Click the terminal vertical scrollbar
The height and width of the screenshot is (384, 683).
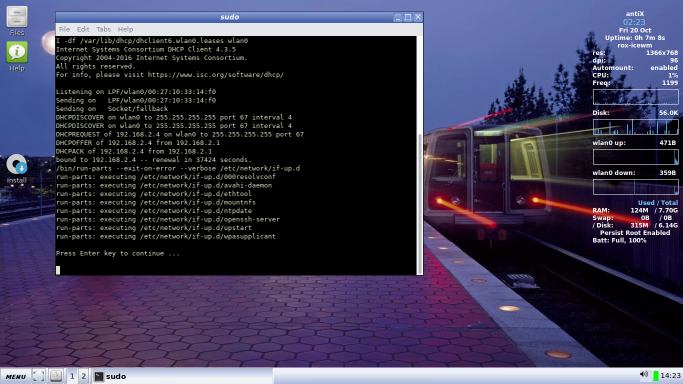pos(420,155)
